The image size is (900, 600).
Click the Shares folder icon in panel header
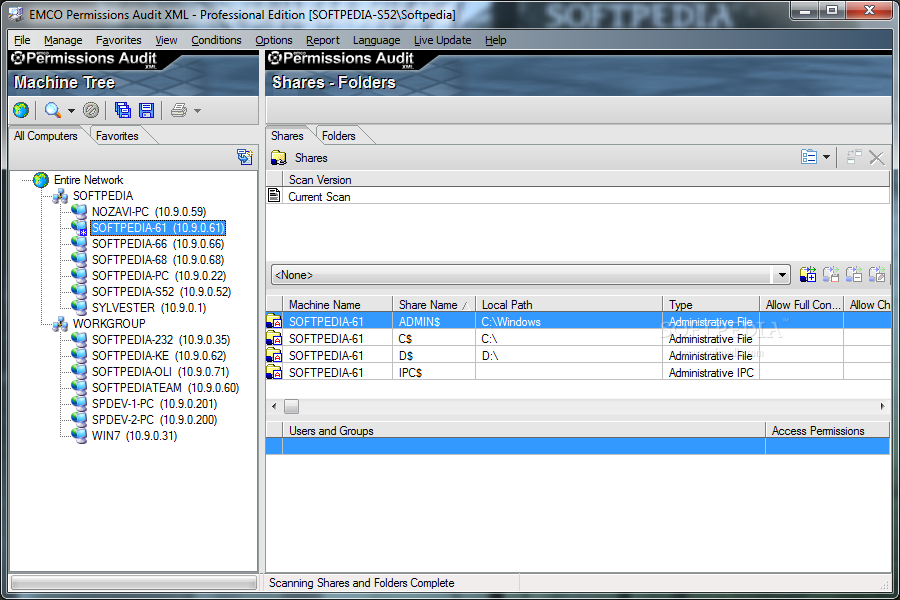(x=279, y=157)
